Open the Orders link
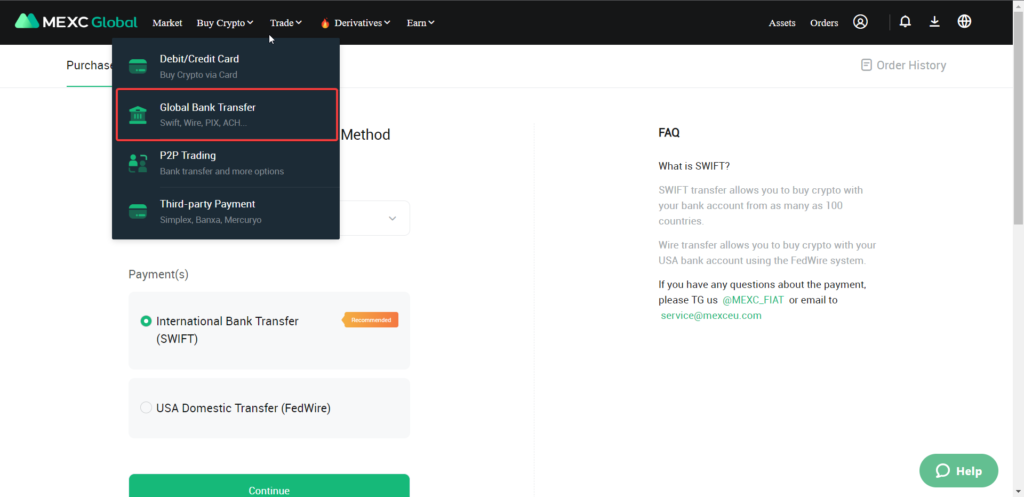Viewport: 1024px width, 497px height. pyautogui.click(x=824, y=23)
